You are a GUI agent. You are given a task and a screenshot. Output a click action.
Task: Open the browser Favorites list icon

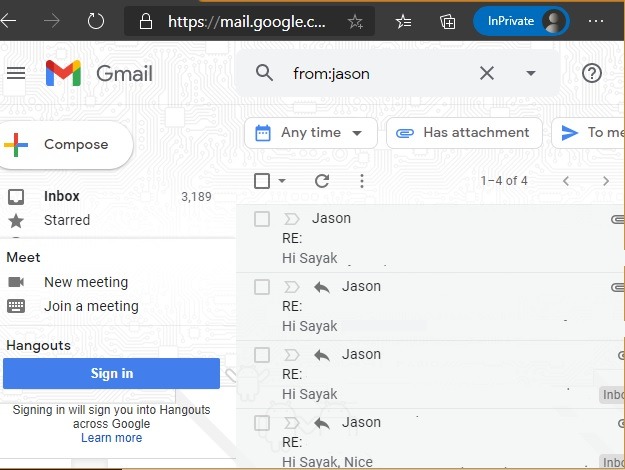click(x=403, y=21)
